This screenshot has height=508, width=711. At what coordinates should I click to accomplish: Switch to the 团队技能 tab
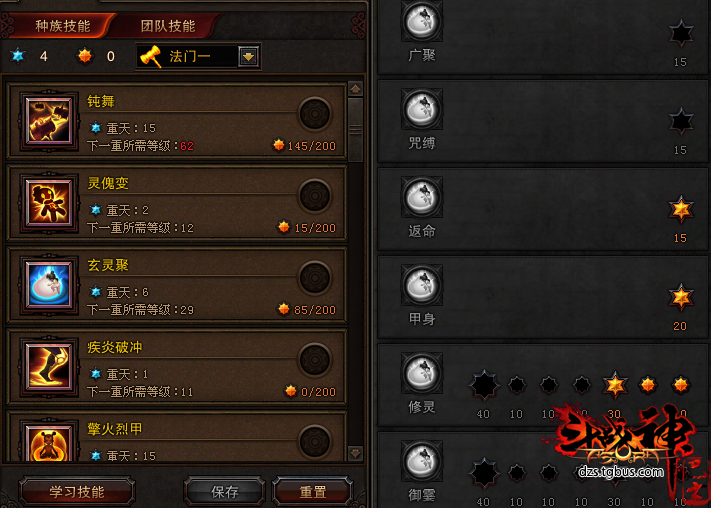[168, 26]
